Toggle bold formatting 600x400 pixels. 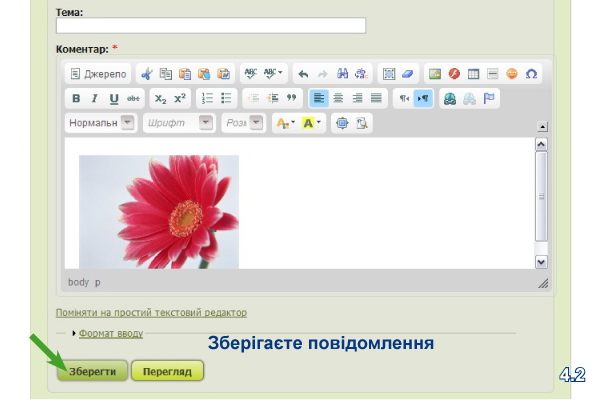76,98
